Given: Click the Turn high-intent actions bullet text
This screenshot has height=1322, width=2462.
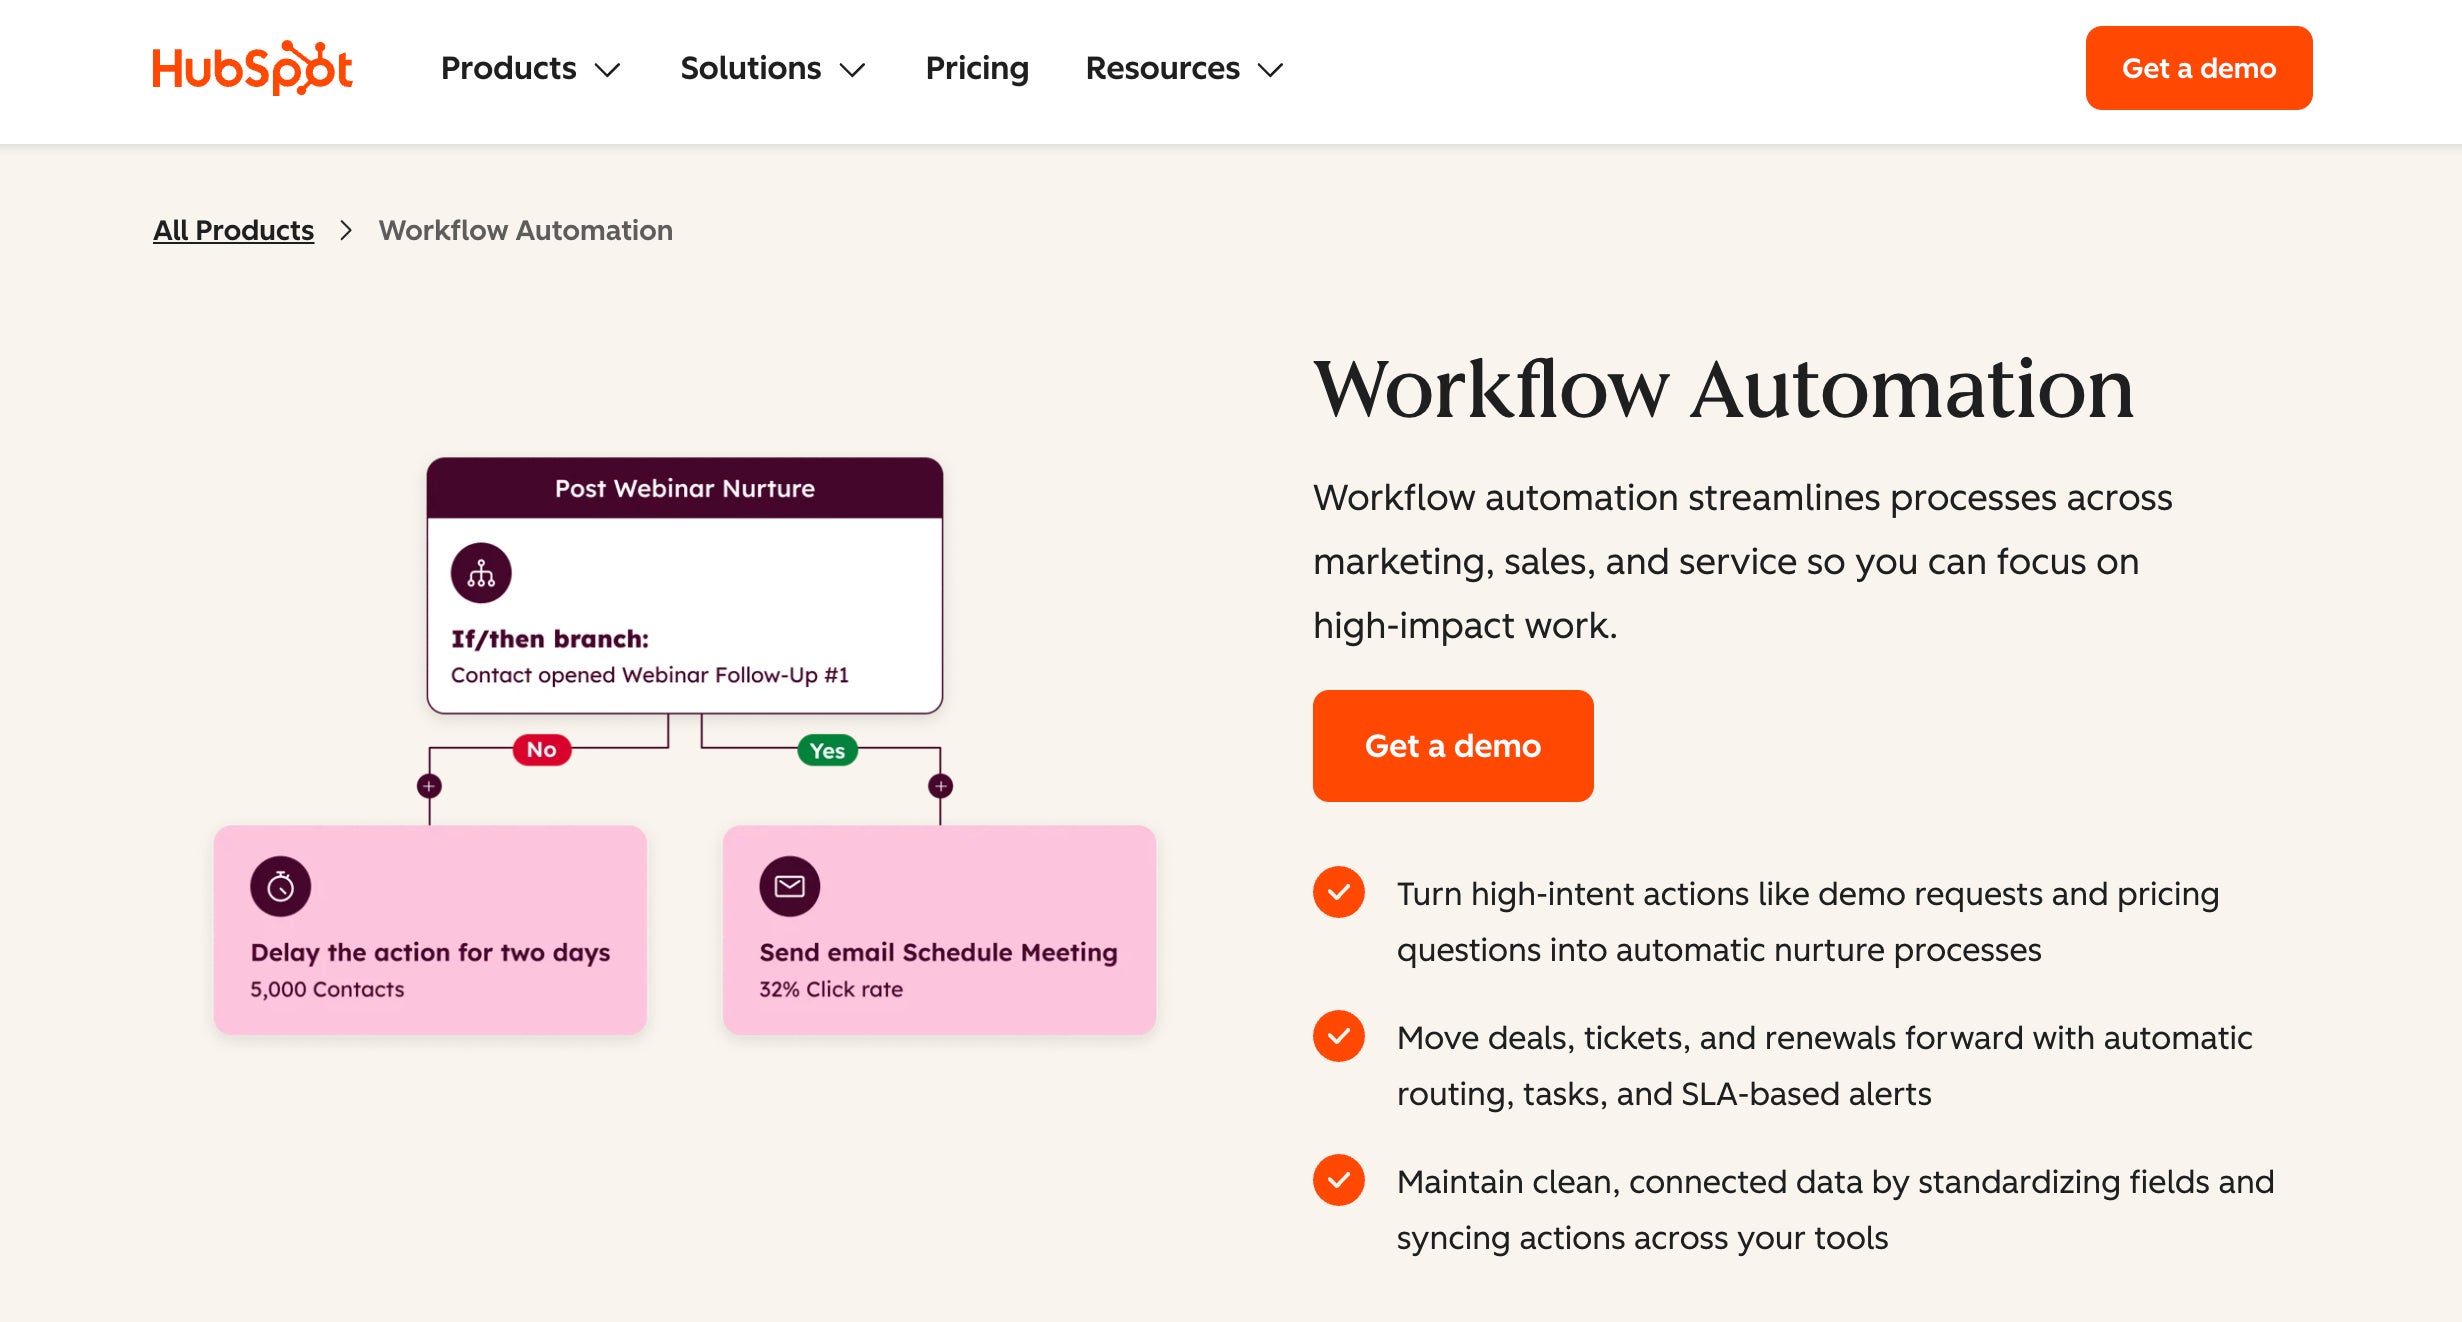Looking at the screenshot, I should 1808,922.
